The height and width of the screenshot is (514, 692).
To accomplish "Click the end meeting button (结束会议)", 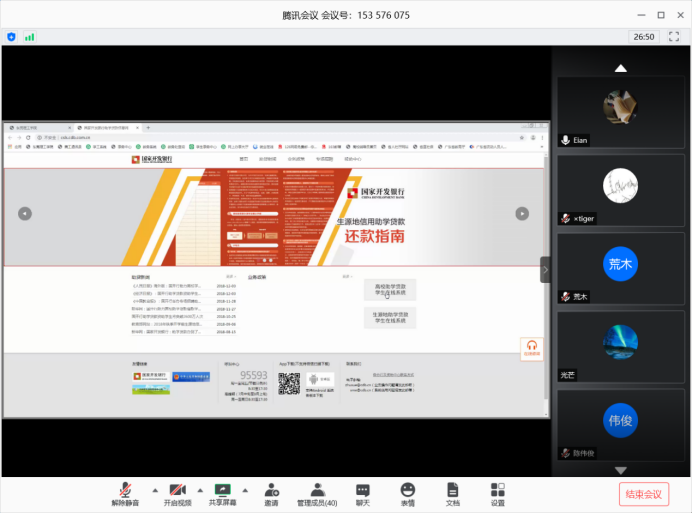I will [x=644, y=494].
